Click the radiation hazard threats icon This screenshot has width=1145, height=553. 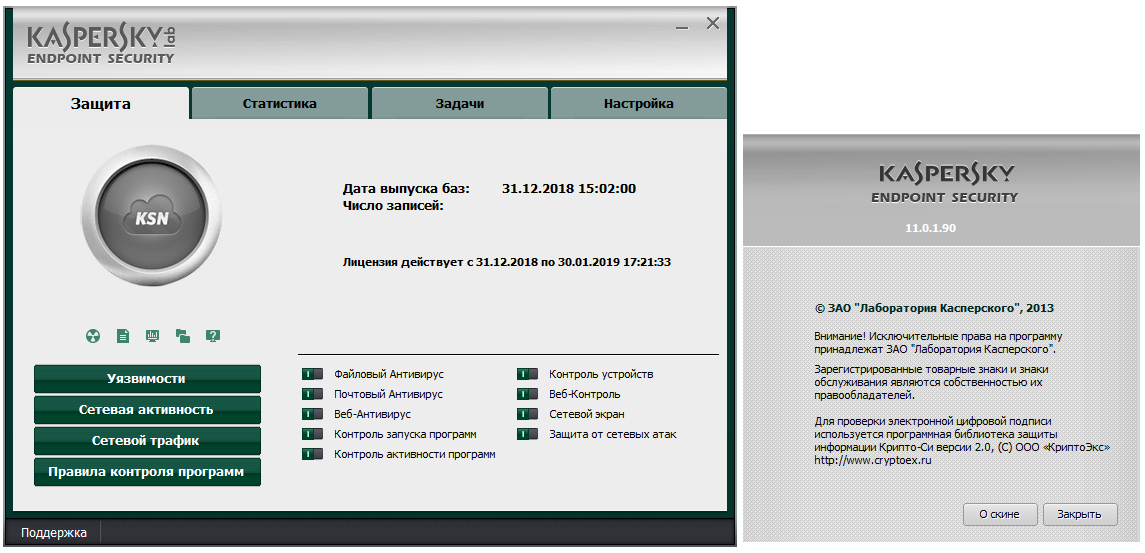coord(92,336)
